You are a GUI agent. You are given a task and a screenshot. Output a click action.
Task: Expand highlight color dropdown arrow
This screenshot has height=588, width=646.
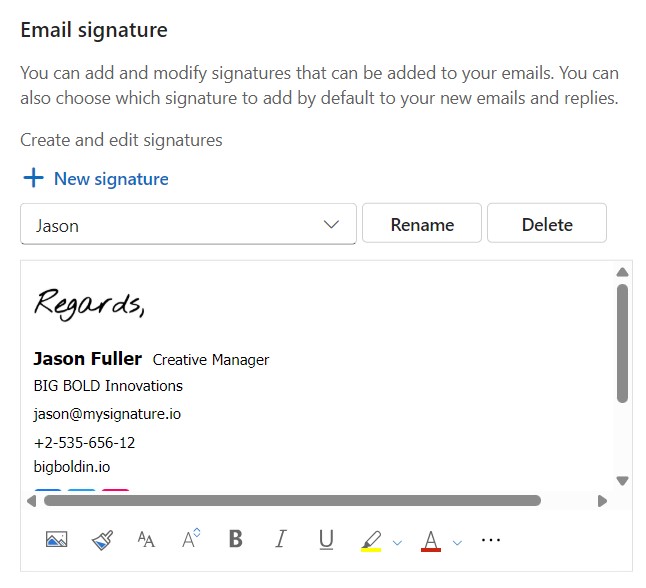pos(397,543)
